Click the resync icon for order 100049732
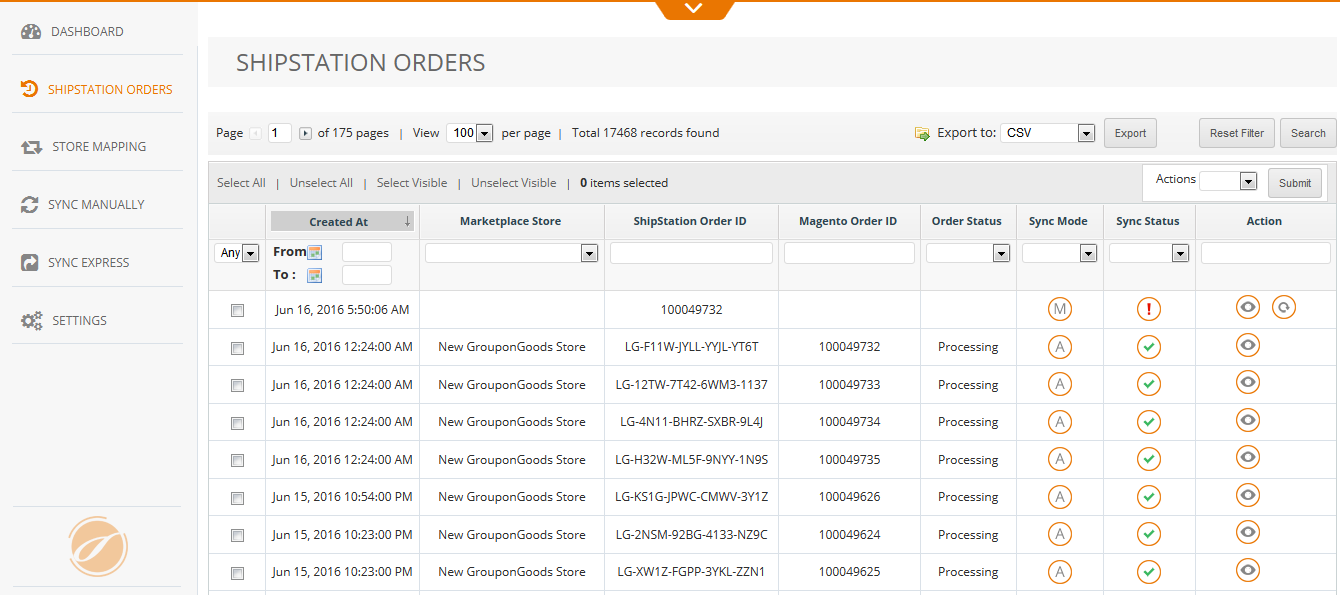This screenshot has width=1340, height=595. point(1283,308)
